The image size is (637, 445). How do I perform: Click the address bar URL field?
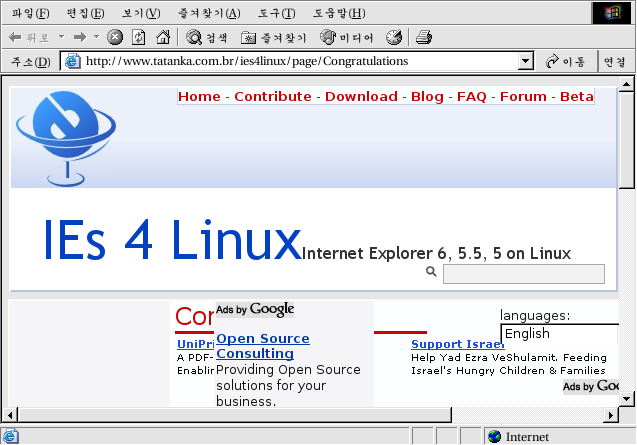point(296,61)
